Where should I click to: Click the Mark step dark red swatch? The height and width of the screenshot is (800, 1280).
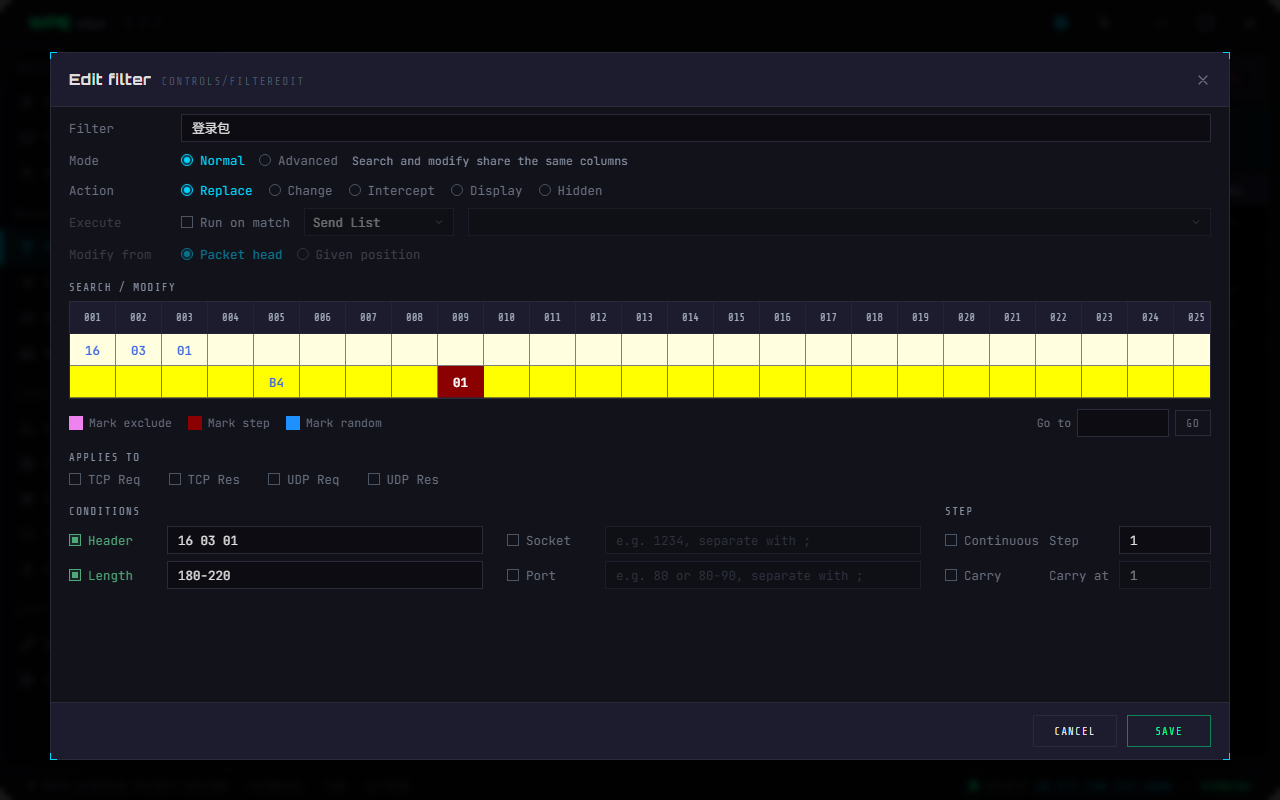pyautogui.click(x=195, y=423)
